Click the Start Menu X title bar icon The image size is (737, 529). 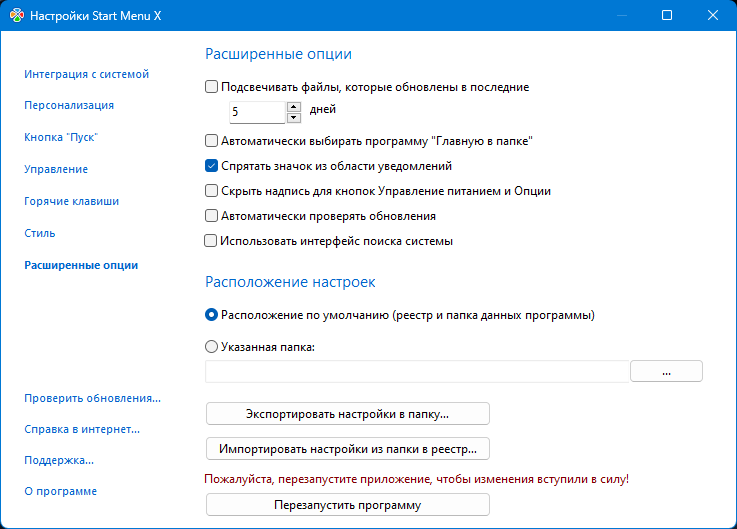coord(16,16)
